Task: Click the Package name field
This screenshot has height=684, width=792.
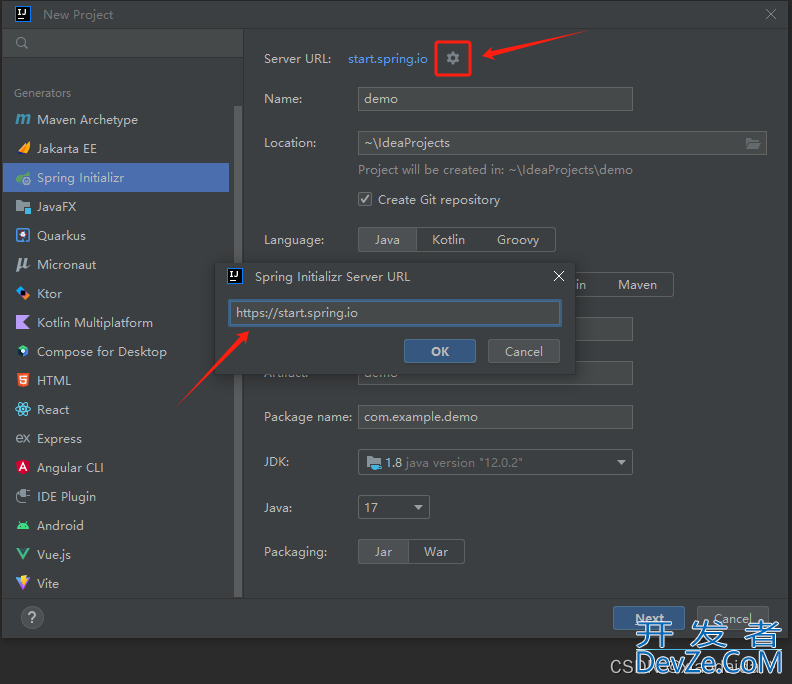Action: (x=495, y=417)
